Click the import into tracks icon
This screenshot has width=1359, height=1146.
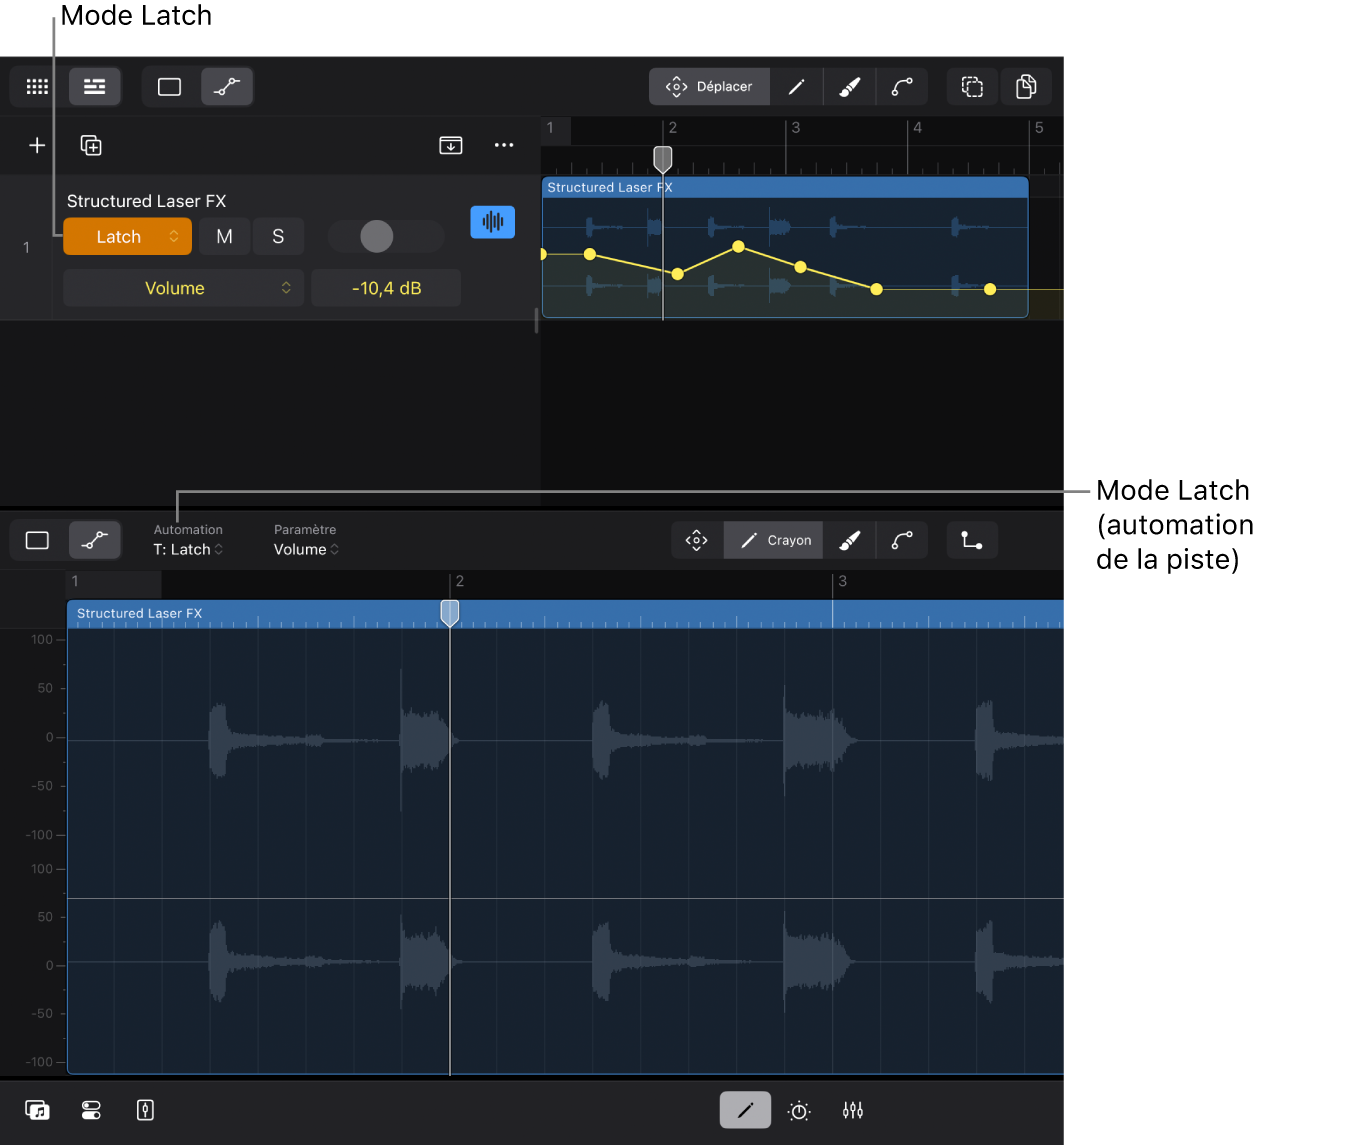tap(451, 146)
